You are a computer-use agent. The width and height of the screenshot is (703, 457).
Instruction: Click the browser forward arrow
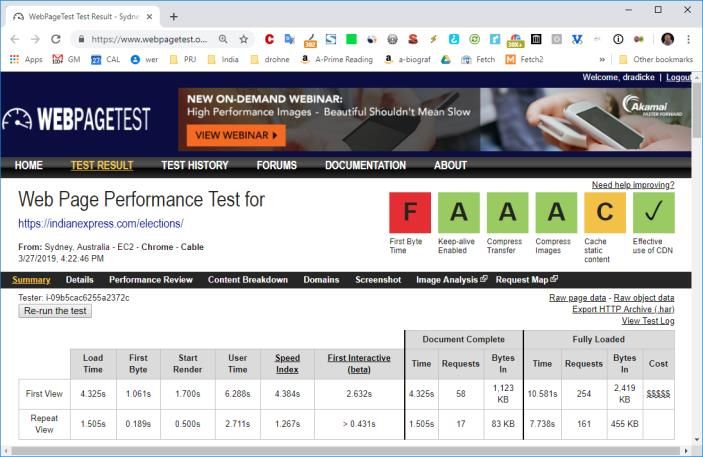pyautogui.click(x=35, y=39)
